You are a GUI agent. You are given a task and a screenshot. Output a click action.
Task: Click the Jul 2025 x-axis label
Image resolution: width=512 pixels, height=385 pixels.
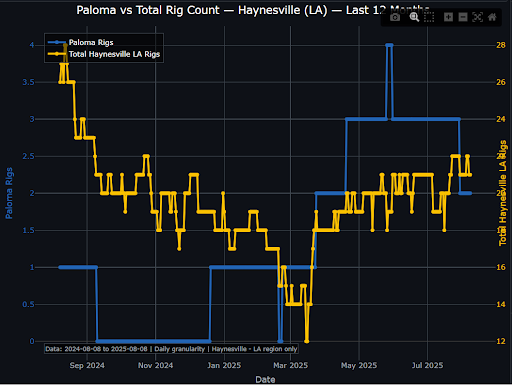427,365
